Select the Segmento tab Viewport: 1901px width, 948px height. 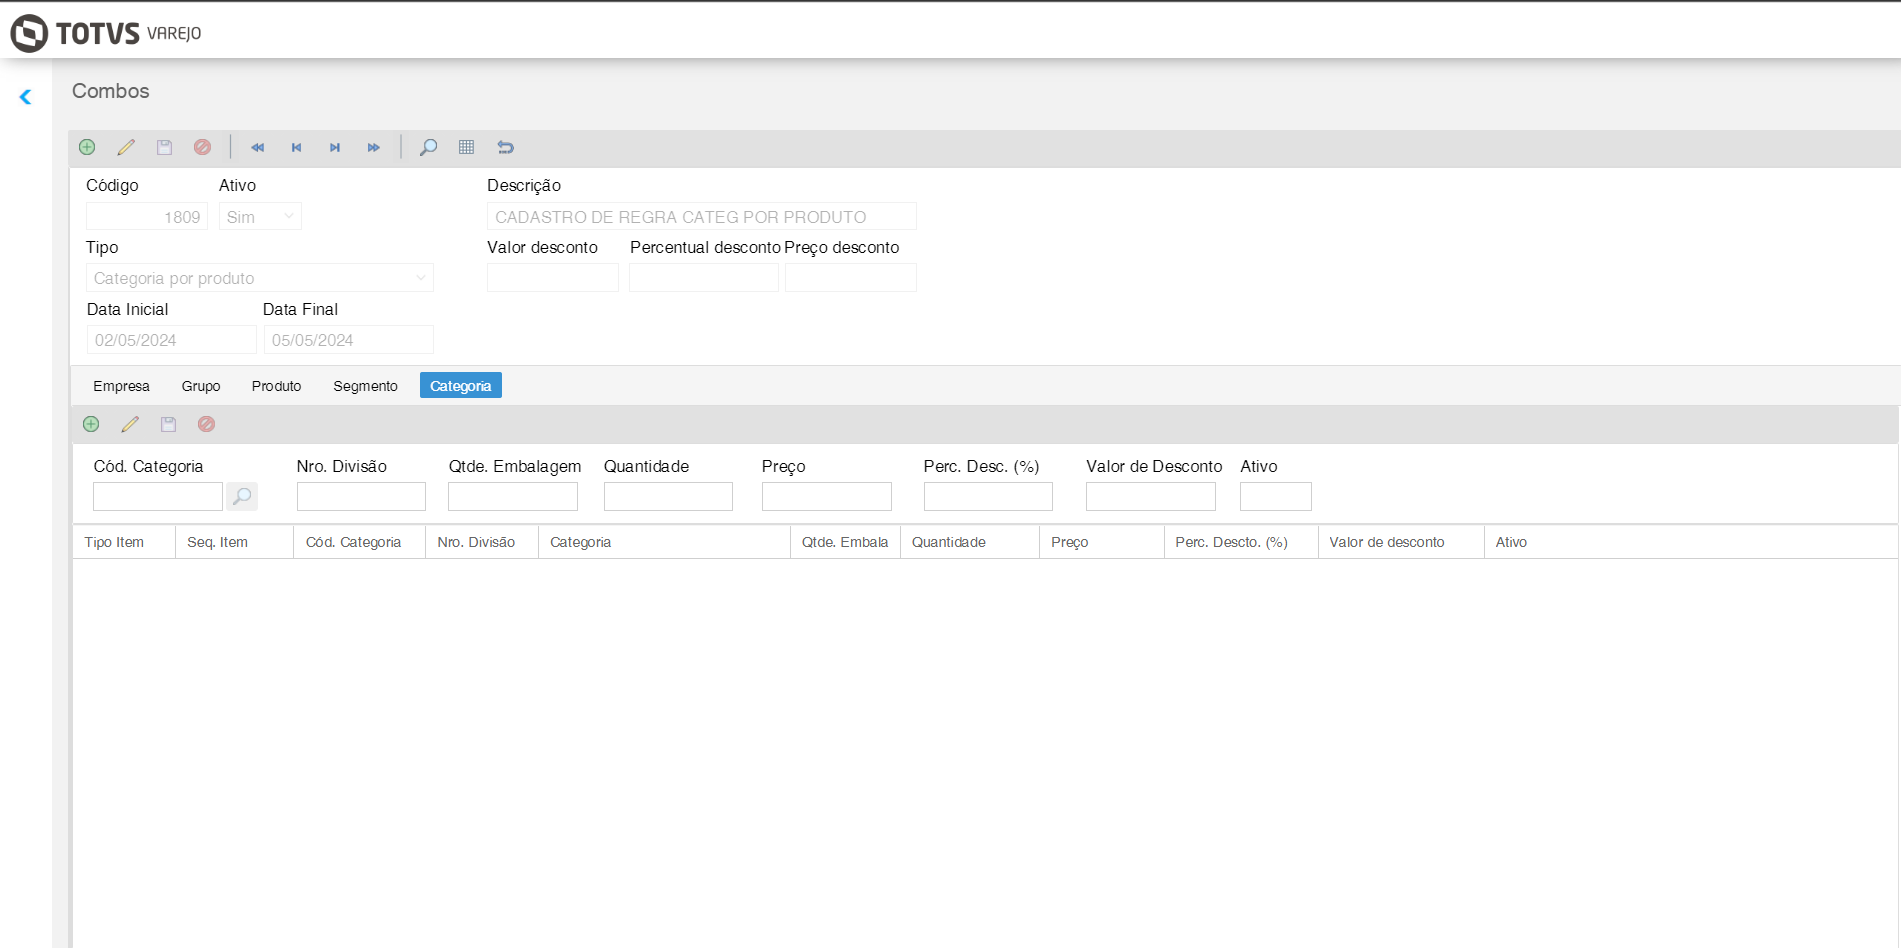click(x=365, y=386)
